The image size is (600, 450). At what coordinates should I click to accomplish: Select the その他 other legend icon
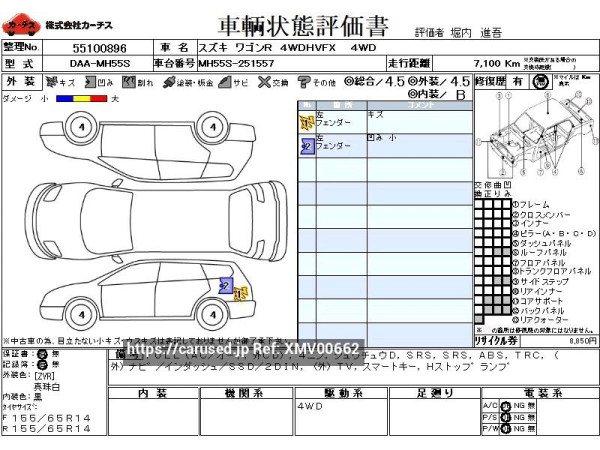[x=304, y=82]
